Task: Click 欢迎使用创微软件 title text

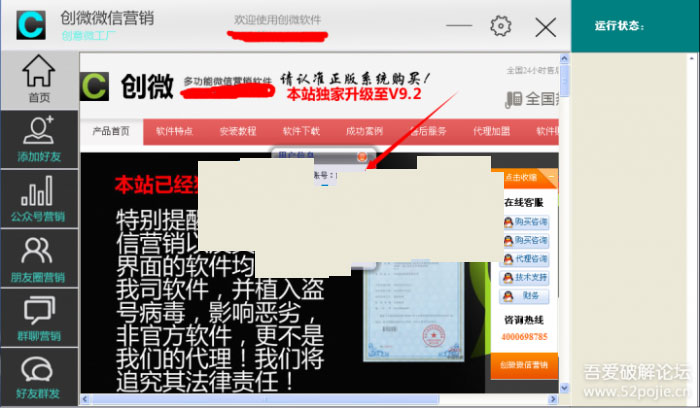Action: [278, 20]
